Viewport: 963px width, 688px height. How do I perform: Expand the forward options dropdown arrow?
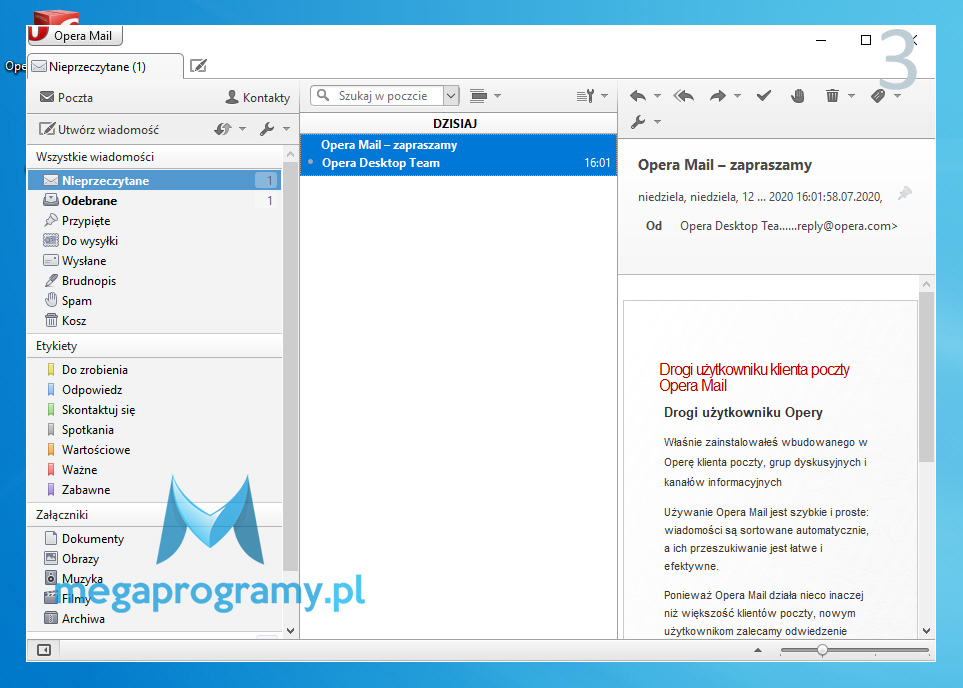click(737, 95)
